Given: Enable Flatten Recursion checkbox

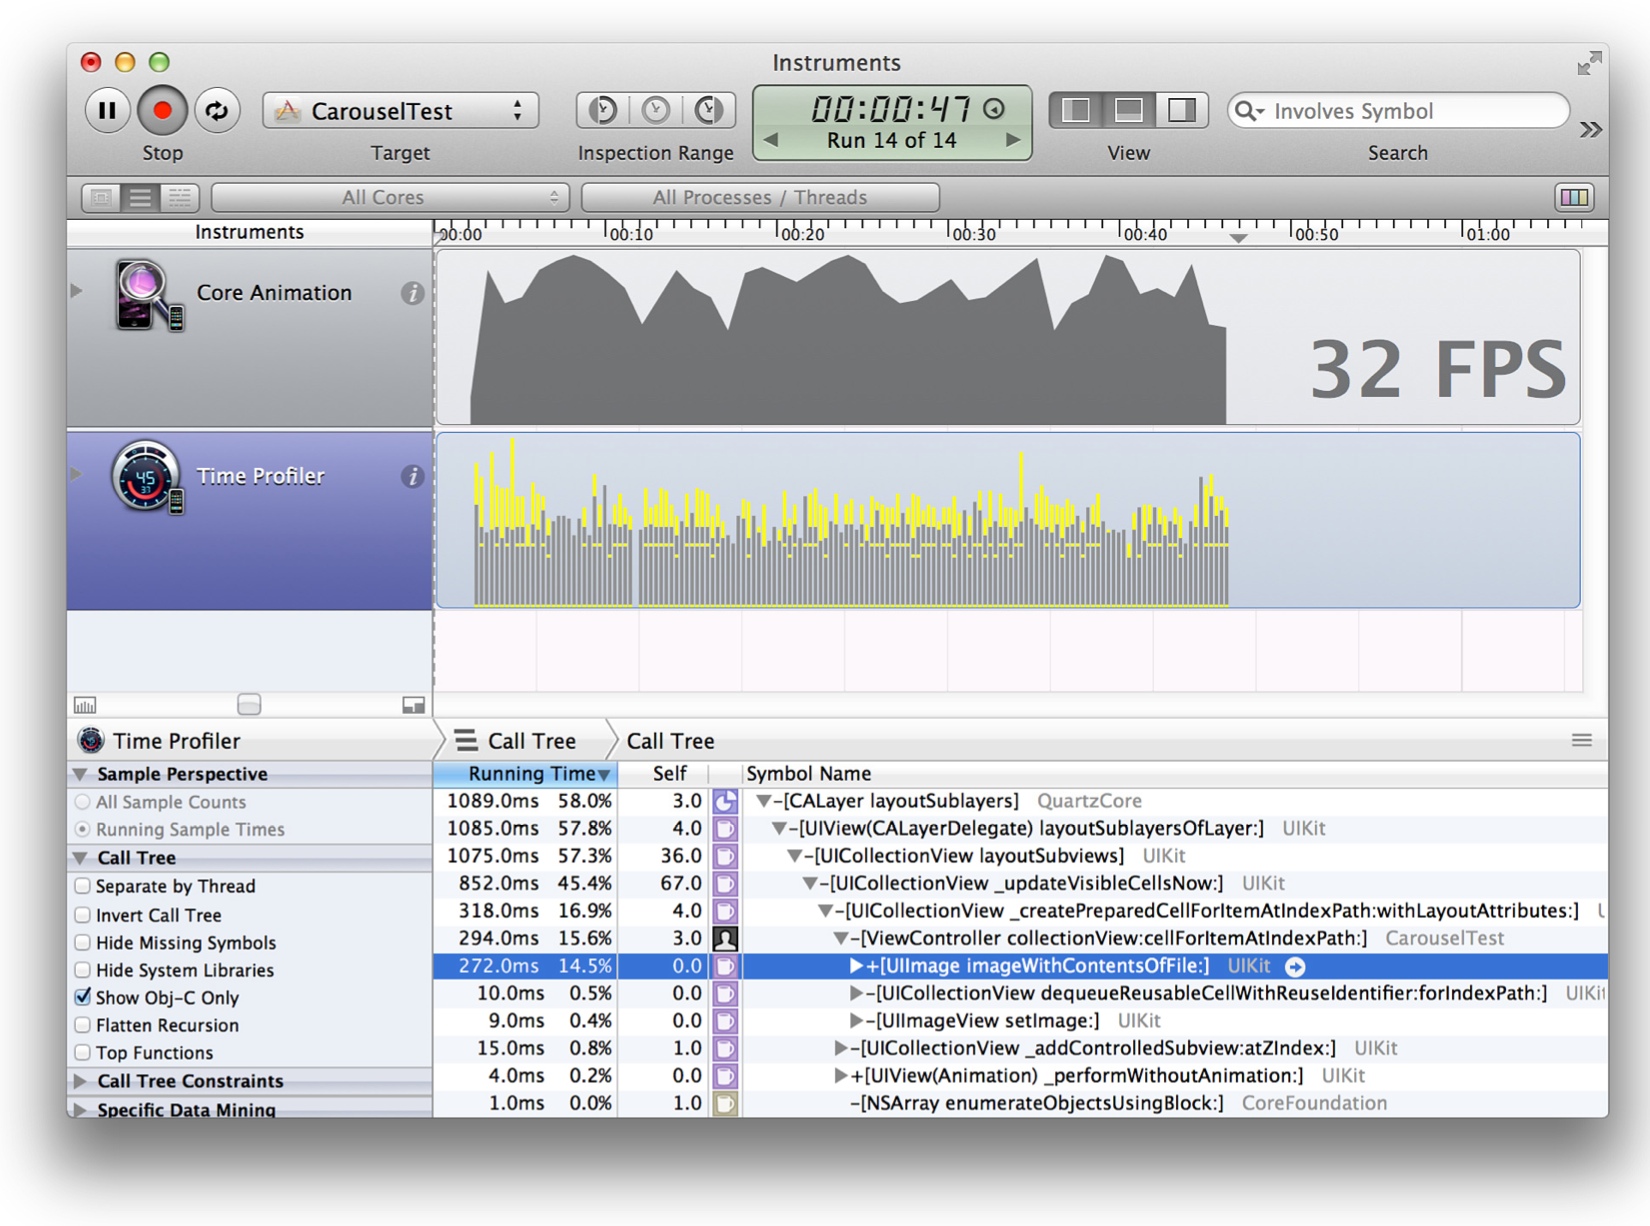Looking at the screenshot, I should pyautogui.click(x=83, y=1025).
